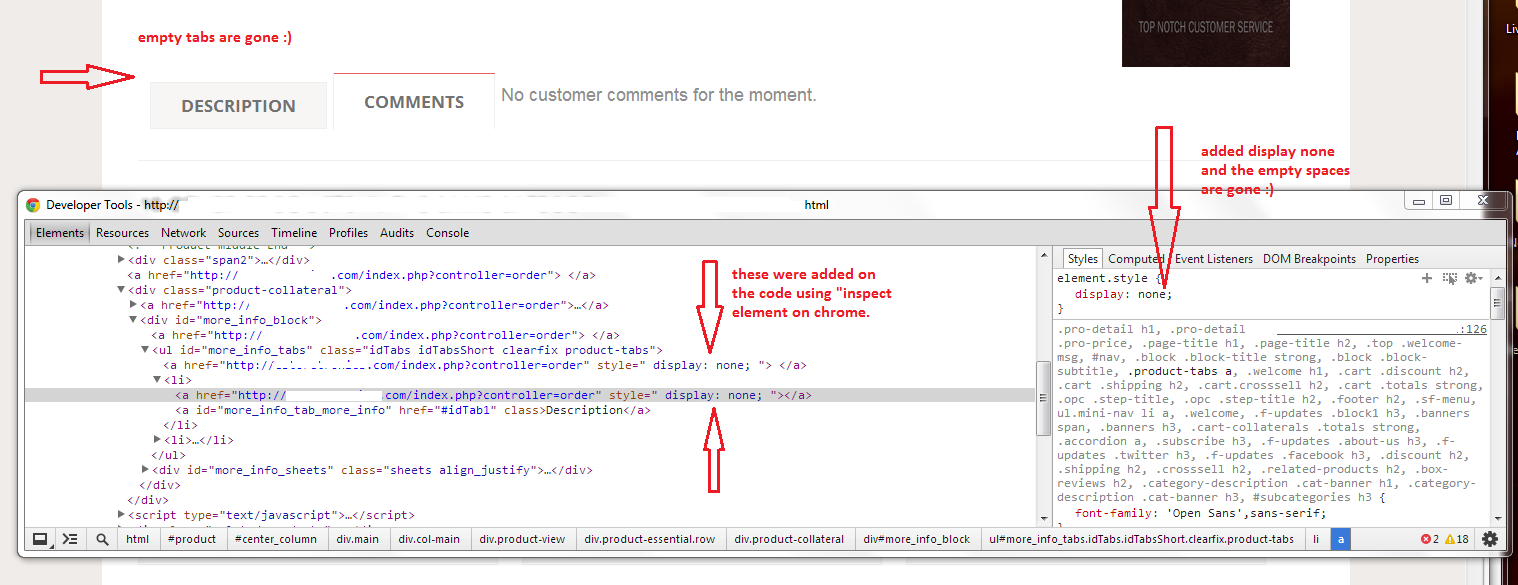Select the div.product-view breadcrumb
This screenshot has width=1518, height=585.
tap(522, 539)
